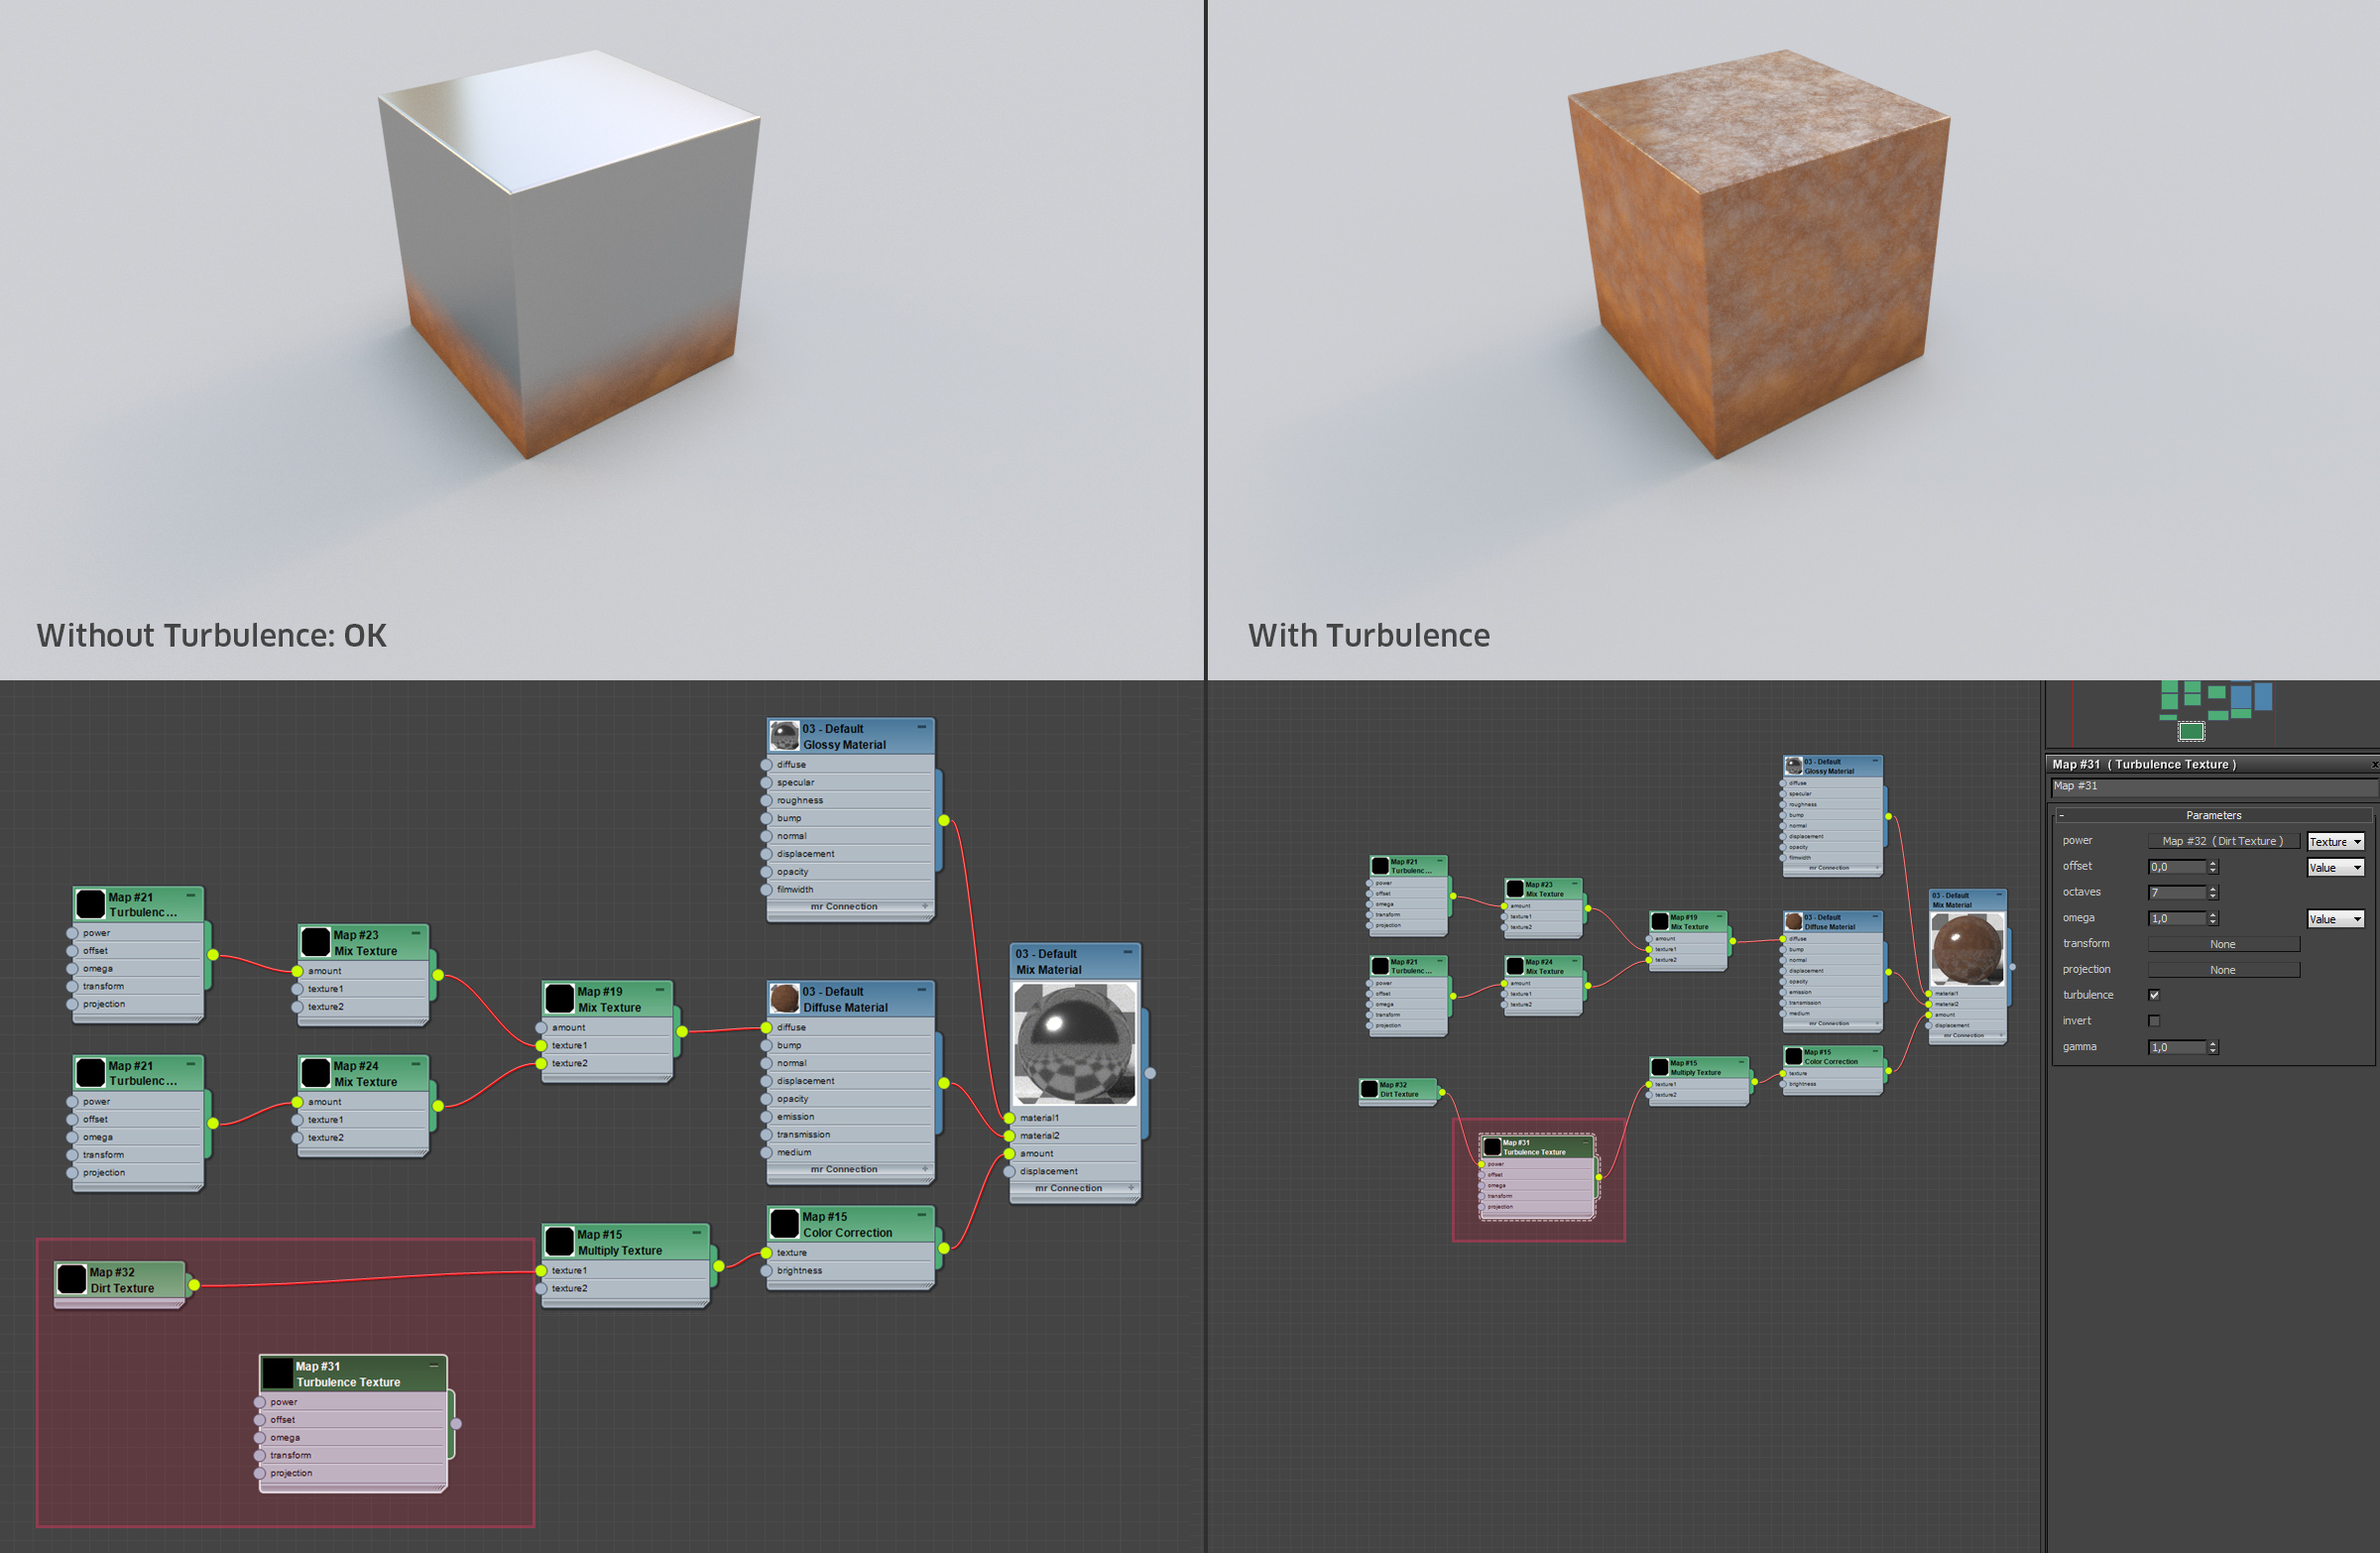Disable the turbulence checkbox
The width and height of the screenshot is (2380, 1553).
[2154, 995]
